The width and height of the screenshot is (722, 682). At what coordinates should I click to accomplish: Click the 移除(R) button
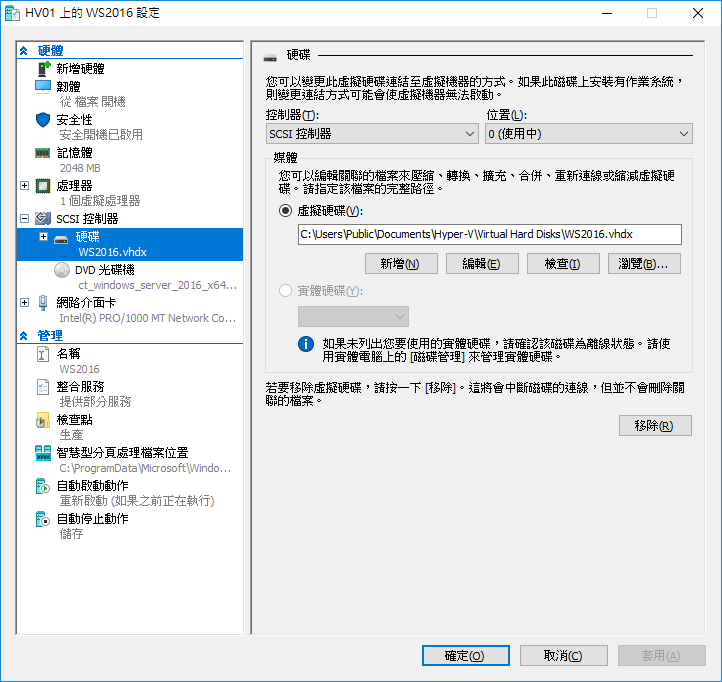tap(655, 426)
